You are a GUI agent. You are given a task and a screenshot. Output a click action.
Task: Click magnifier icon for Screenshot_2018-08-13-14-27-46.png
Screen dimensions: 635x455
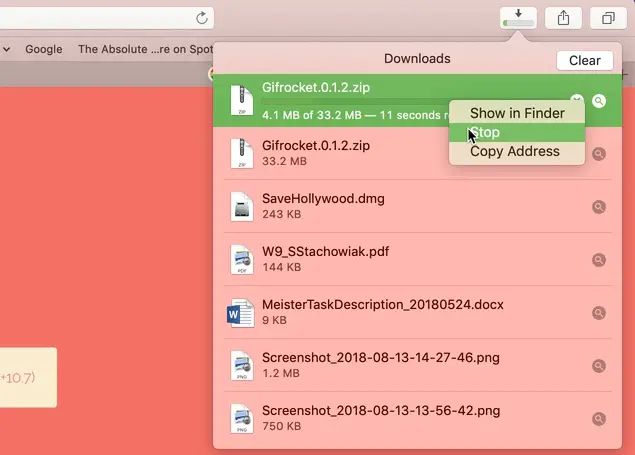coord(599,366)
